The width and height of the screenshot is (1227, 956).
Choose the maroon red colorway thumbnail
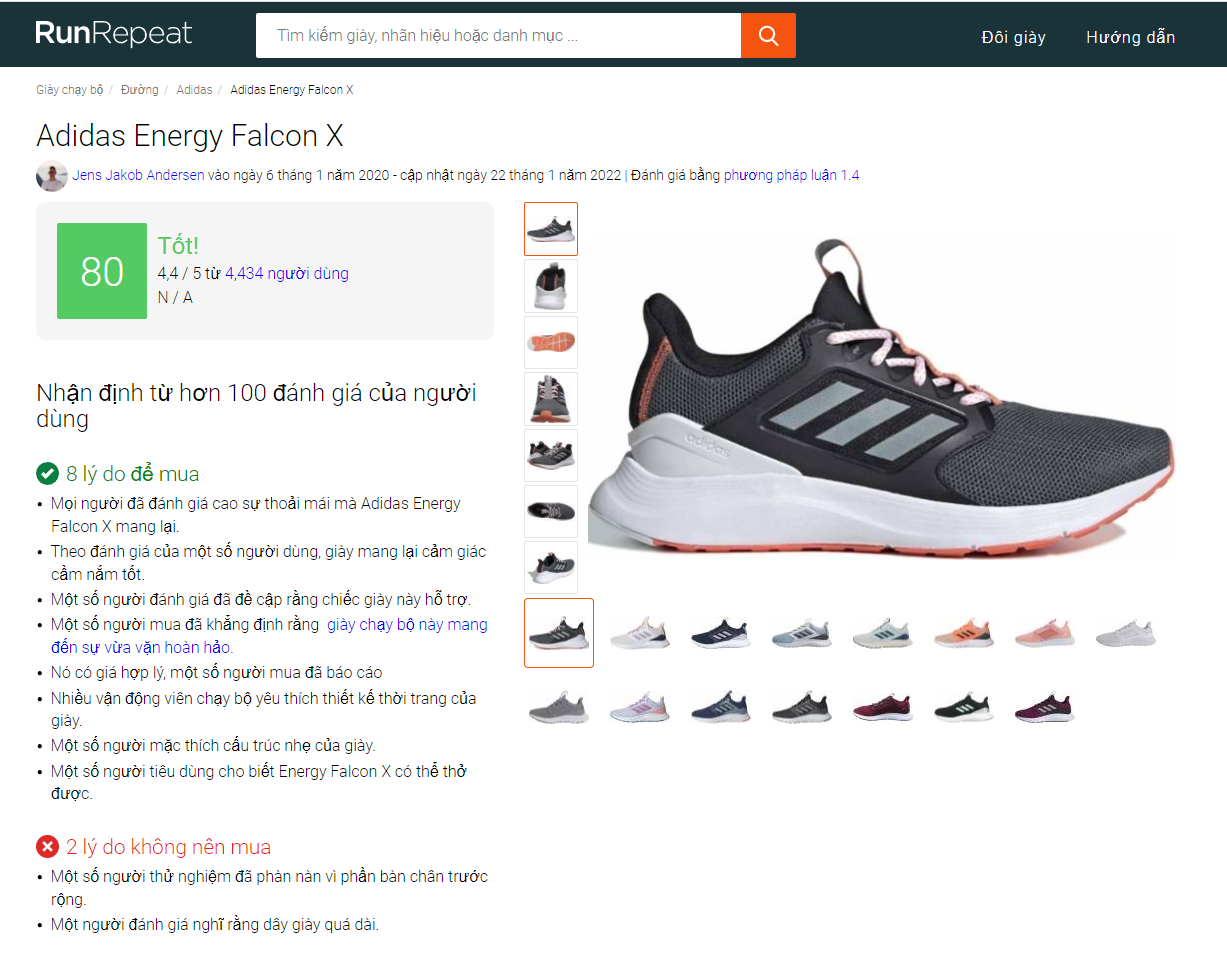(882, 707)
